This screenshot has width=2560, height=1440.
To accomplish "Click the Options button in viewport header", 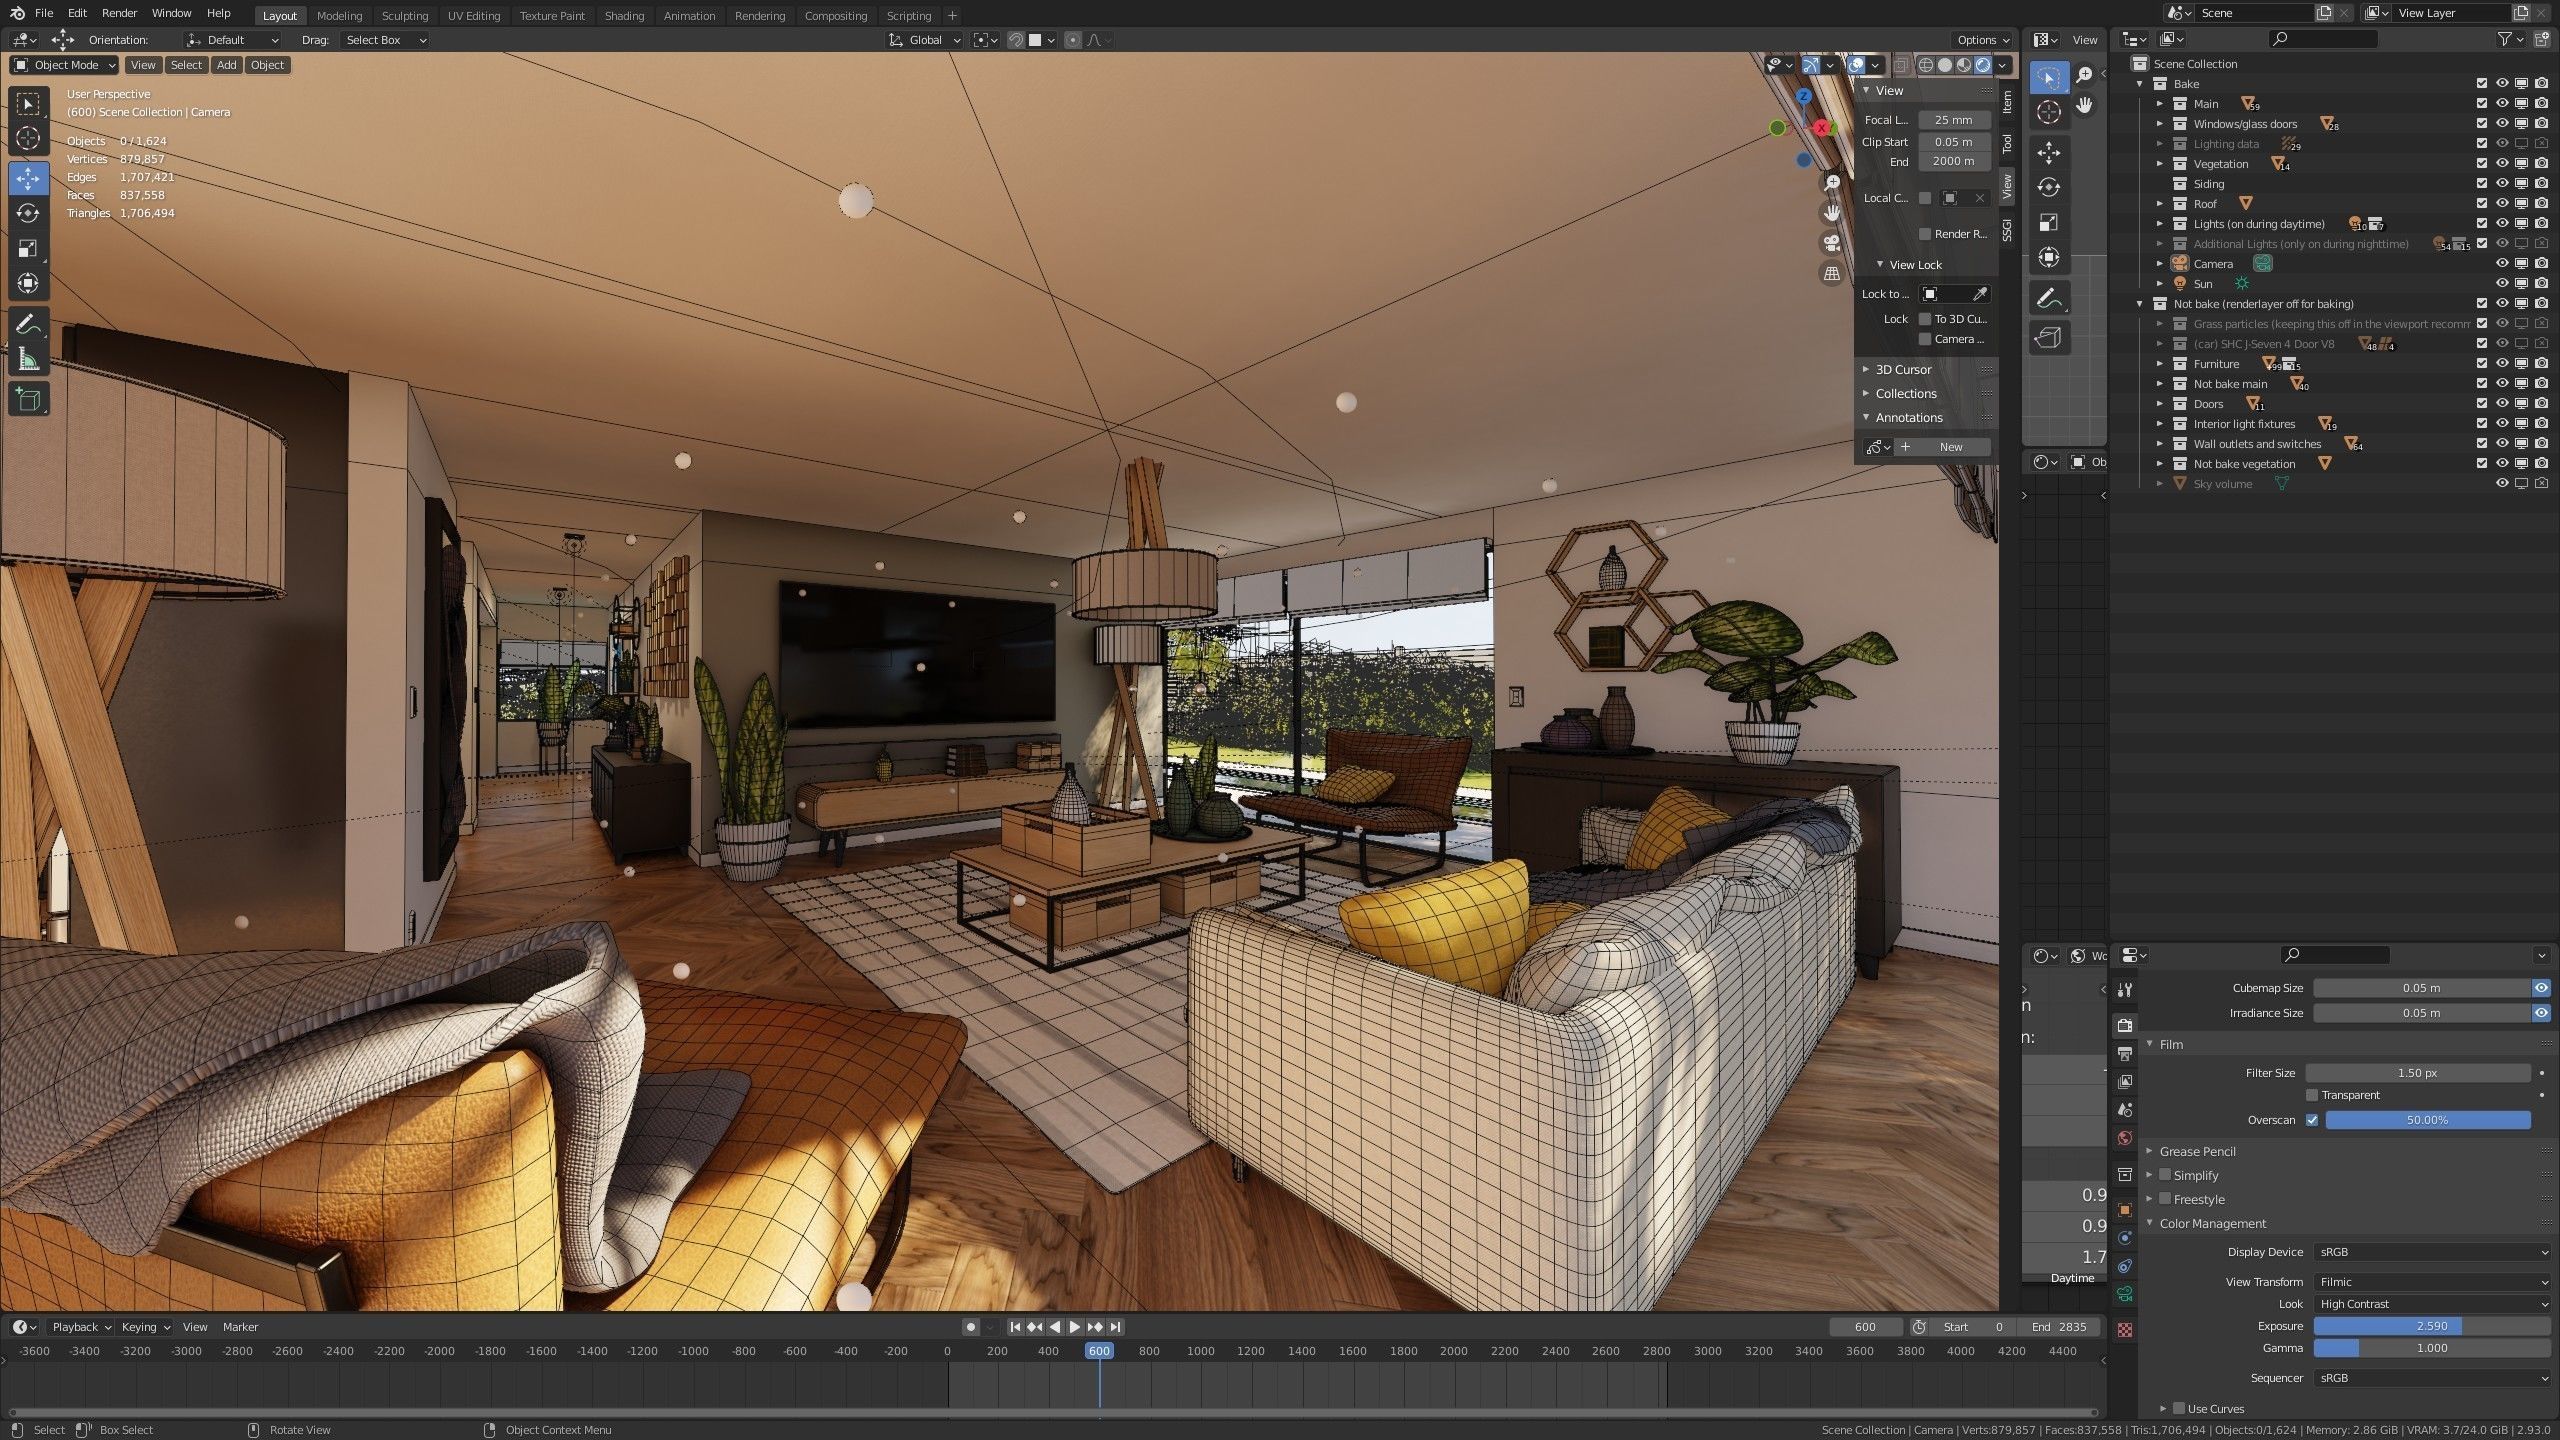I will tap(1983, 40).
